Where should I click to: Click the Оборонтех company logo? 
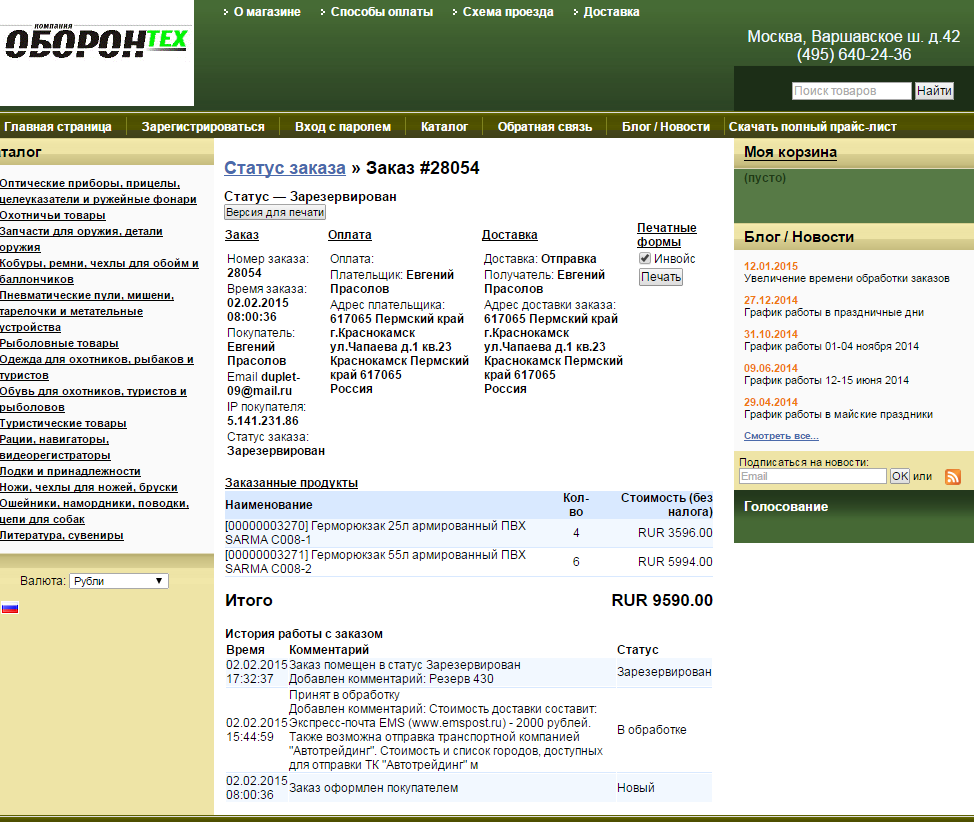[x=96, y=41]
